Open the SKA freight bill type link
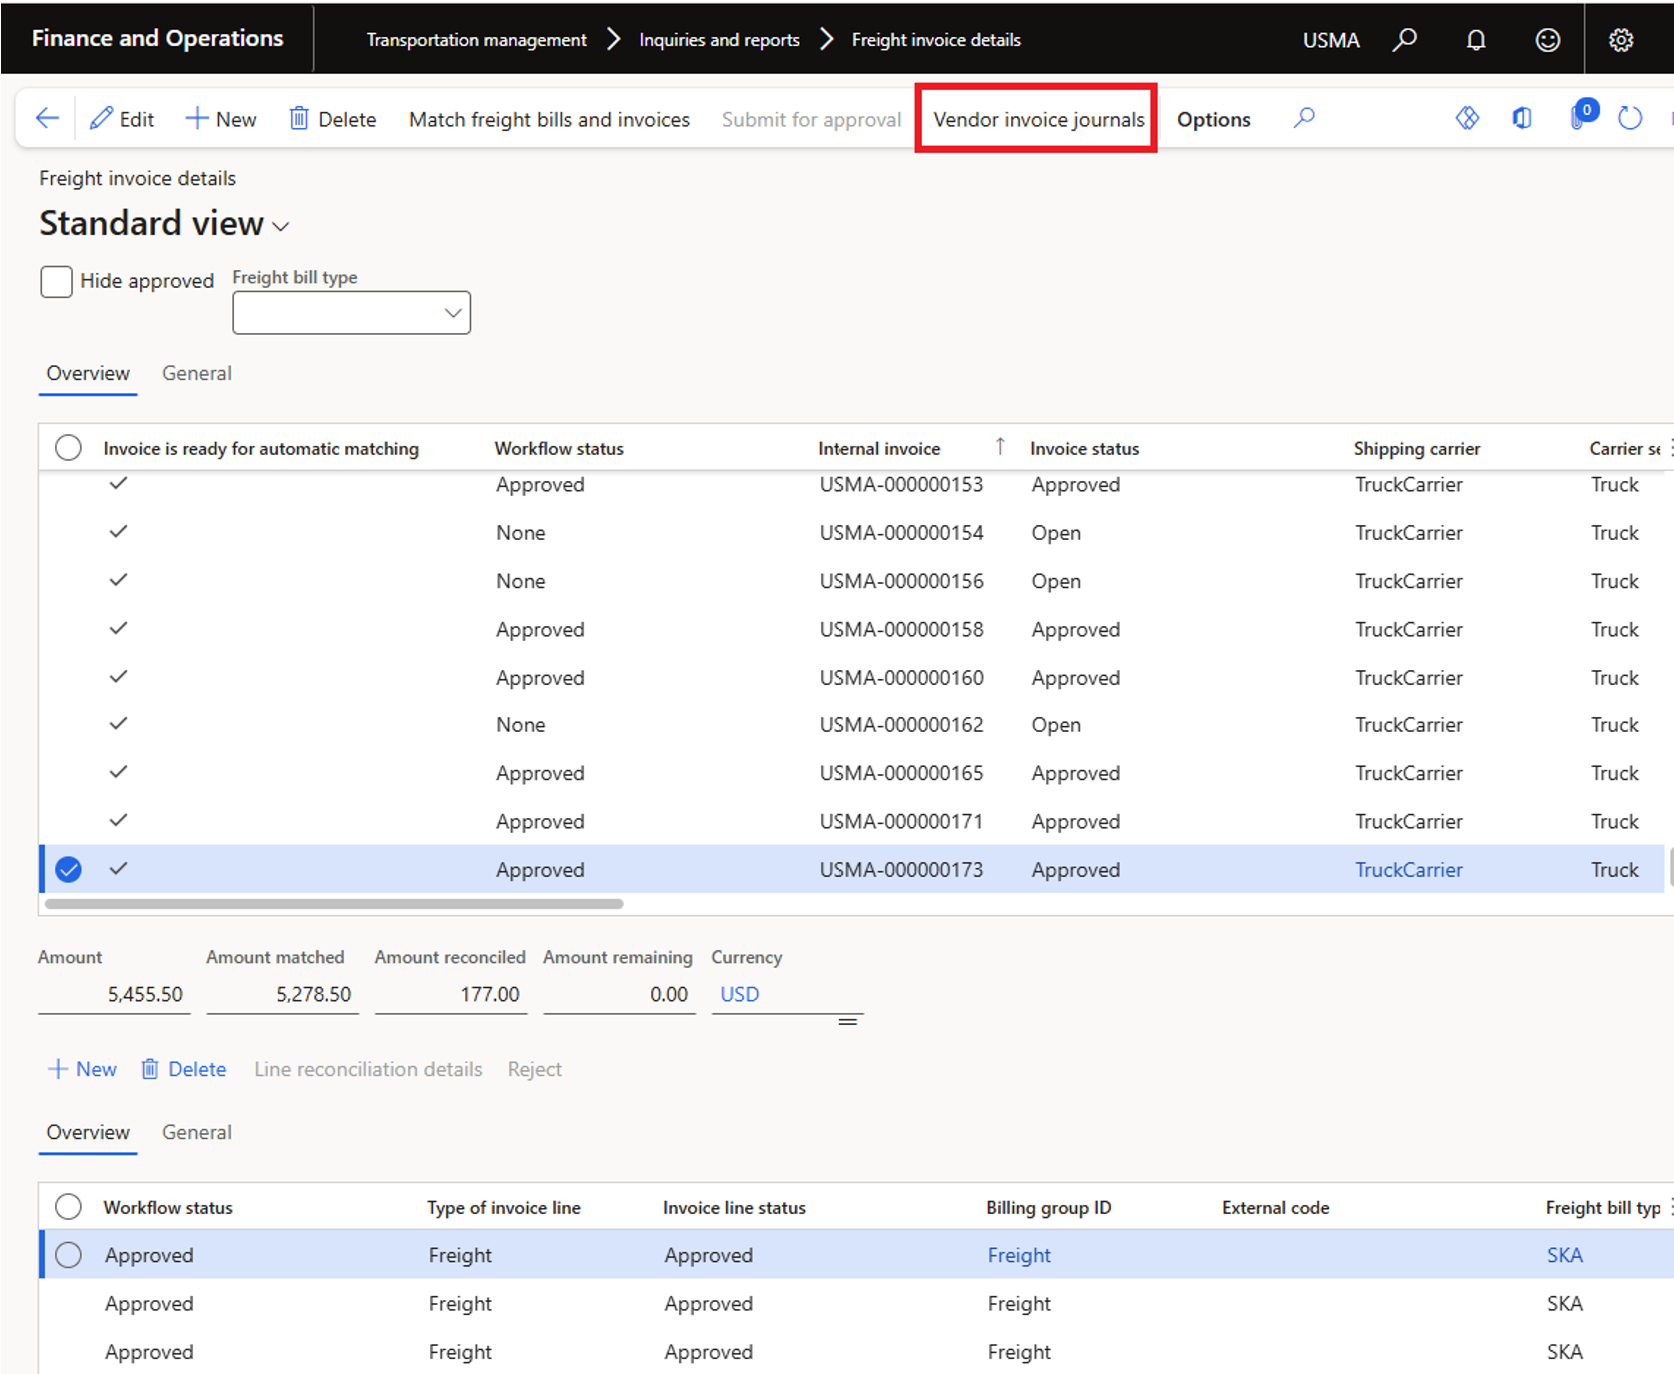 click(x=1564, y=1255)
